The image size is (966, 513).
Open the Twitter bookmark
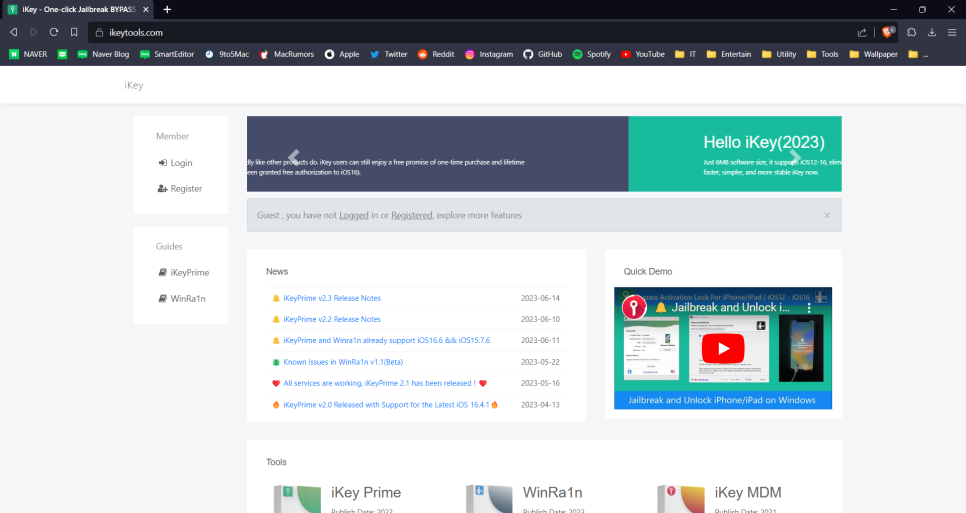coord(389,54)
